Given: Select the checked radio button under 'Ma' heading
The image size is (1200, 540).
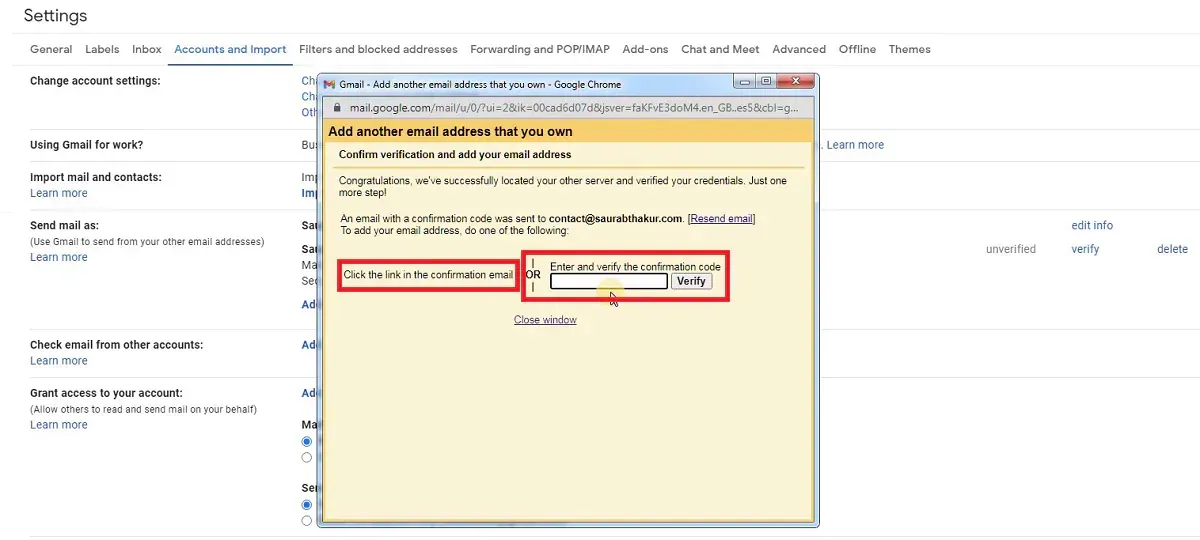Looking at the screenshot, I should tap(307, 441).
